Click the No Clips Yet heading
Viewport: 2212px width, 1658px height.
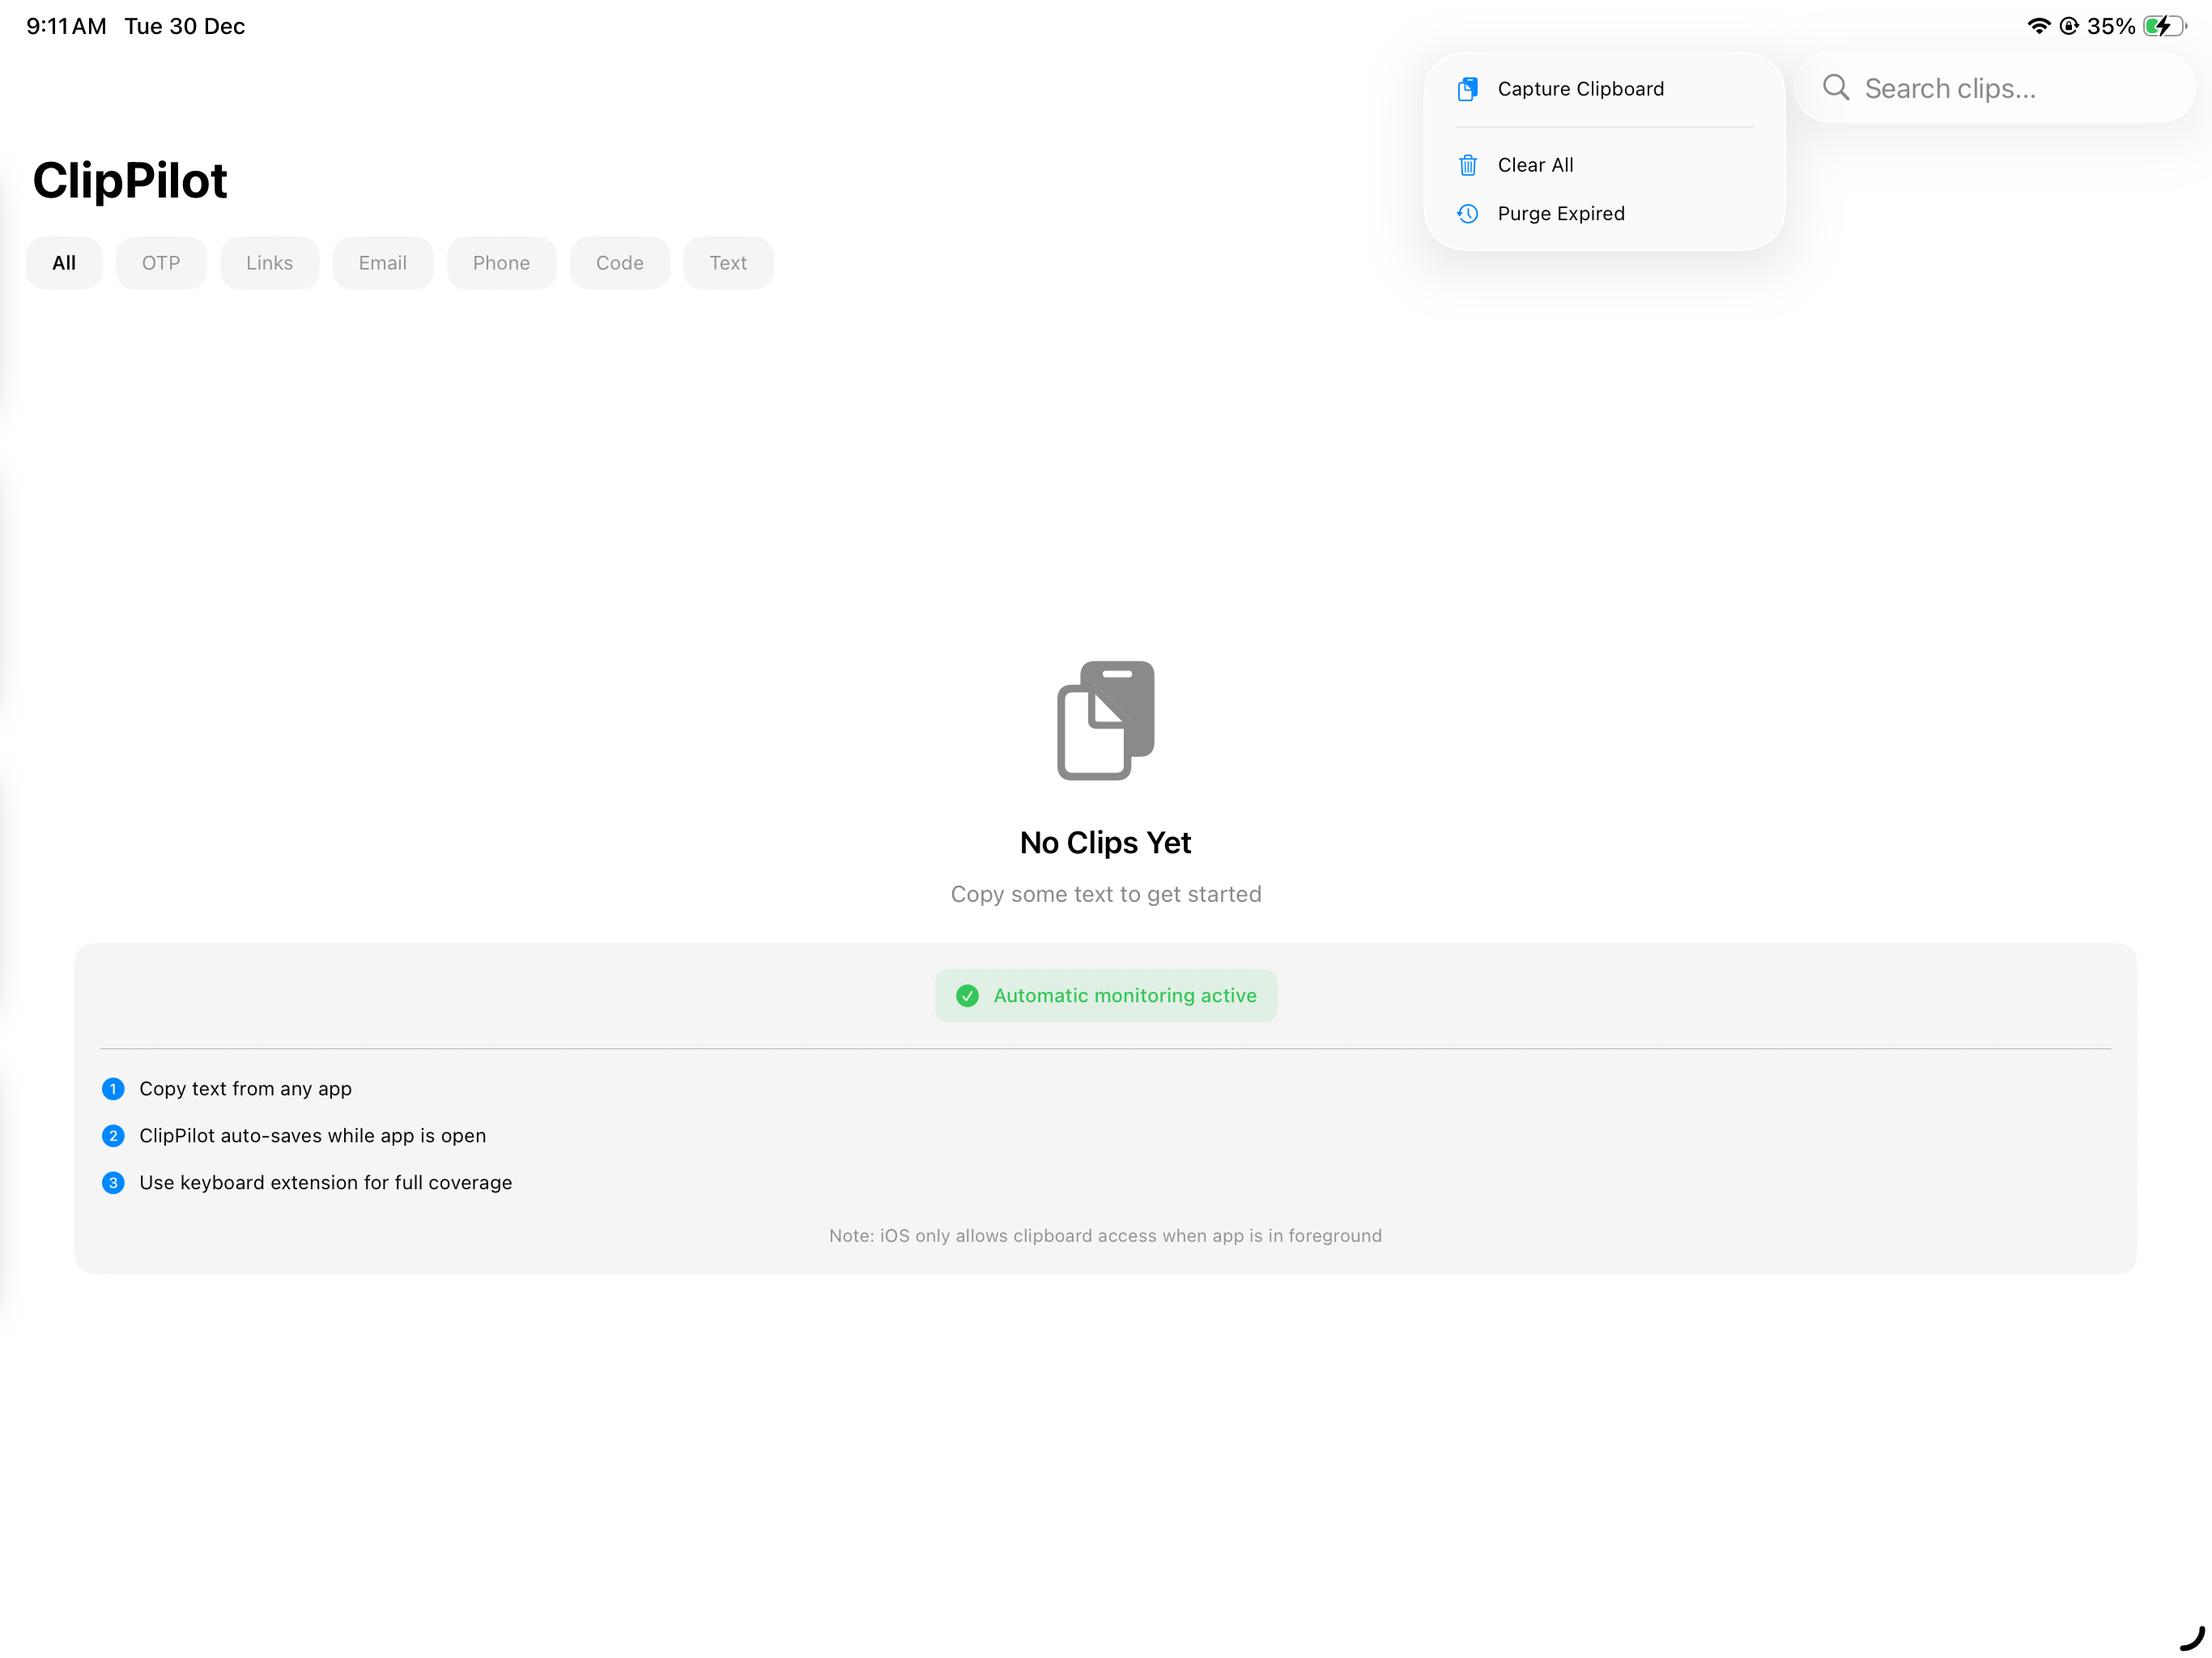pyautogui.click(x=1105, y=842)
